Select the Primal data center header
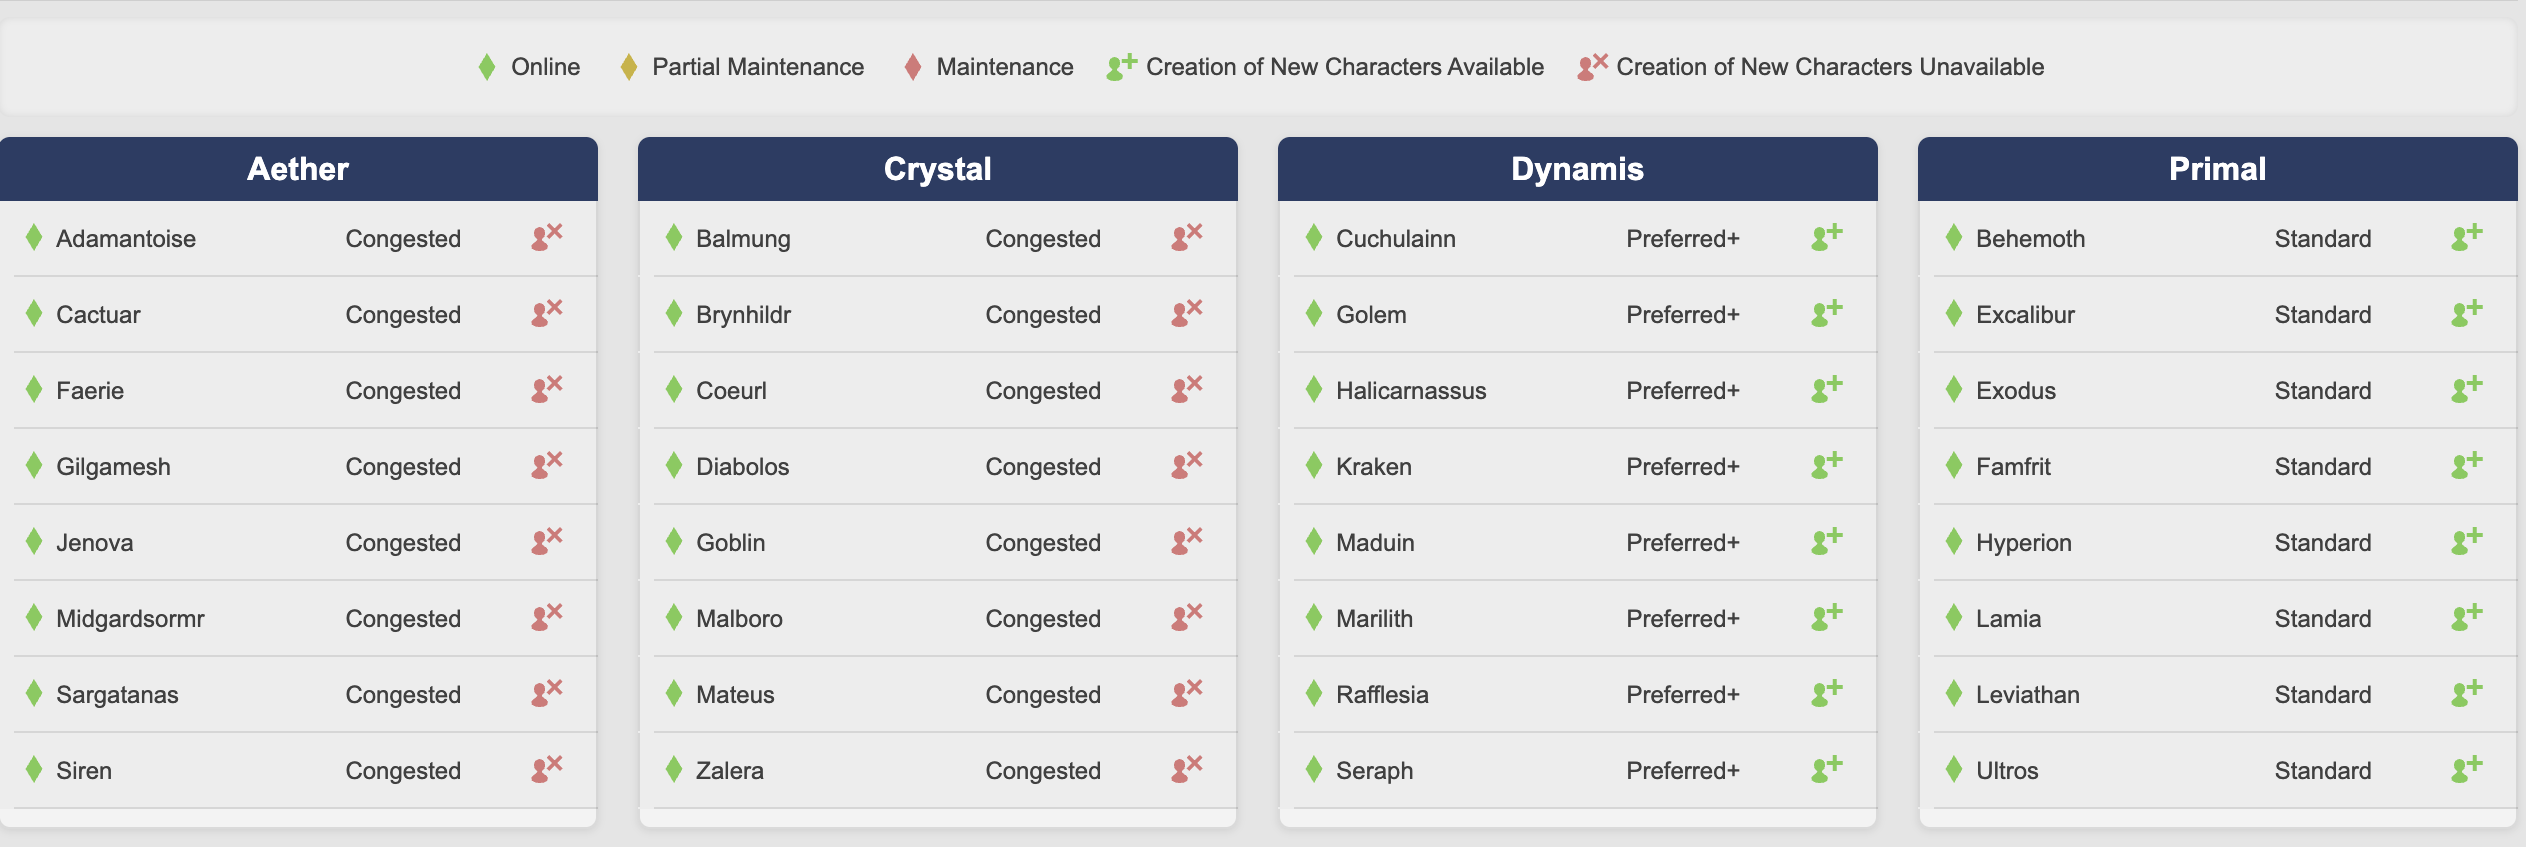 (x=2218, y=169)
